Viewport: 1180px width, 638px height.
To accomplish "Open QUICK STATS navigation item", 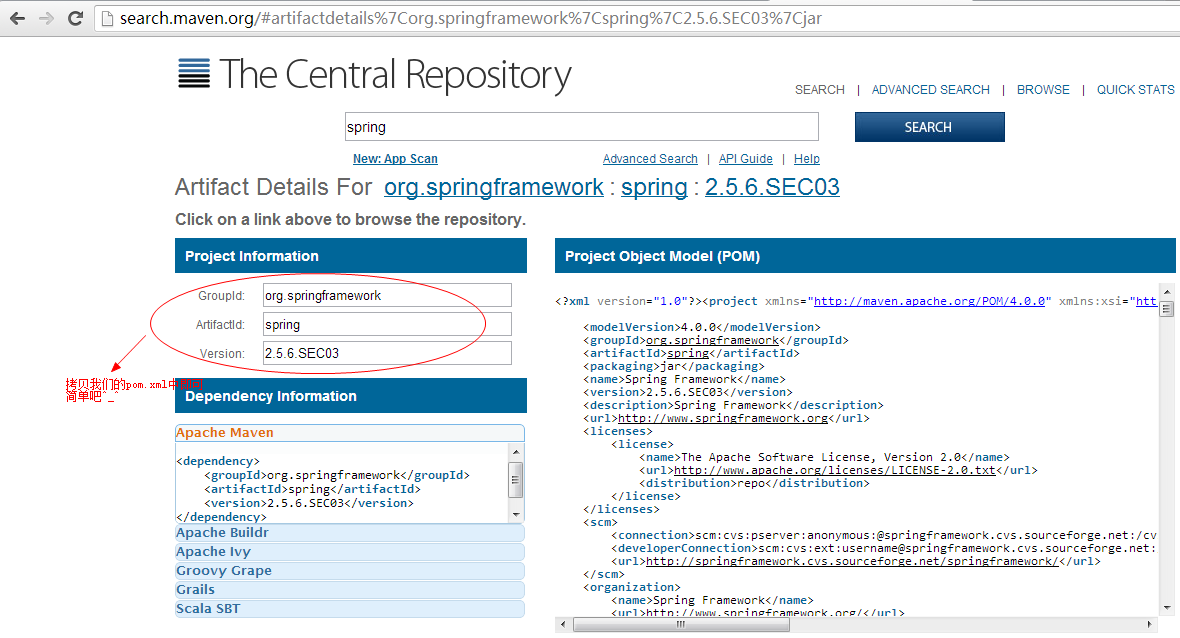I will click(x=1135, y=90).
